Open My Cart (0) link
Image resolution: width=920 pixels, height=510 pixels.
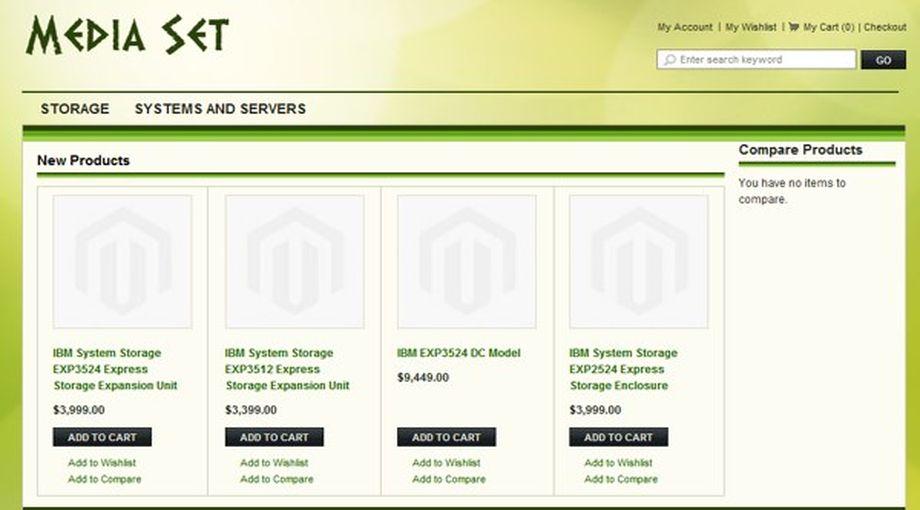pyautogui.click(x=828, y=27)
